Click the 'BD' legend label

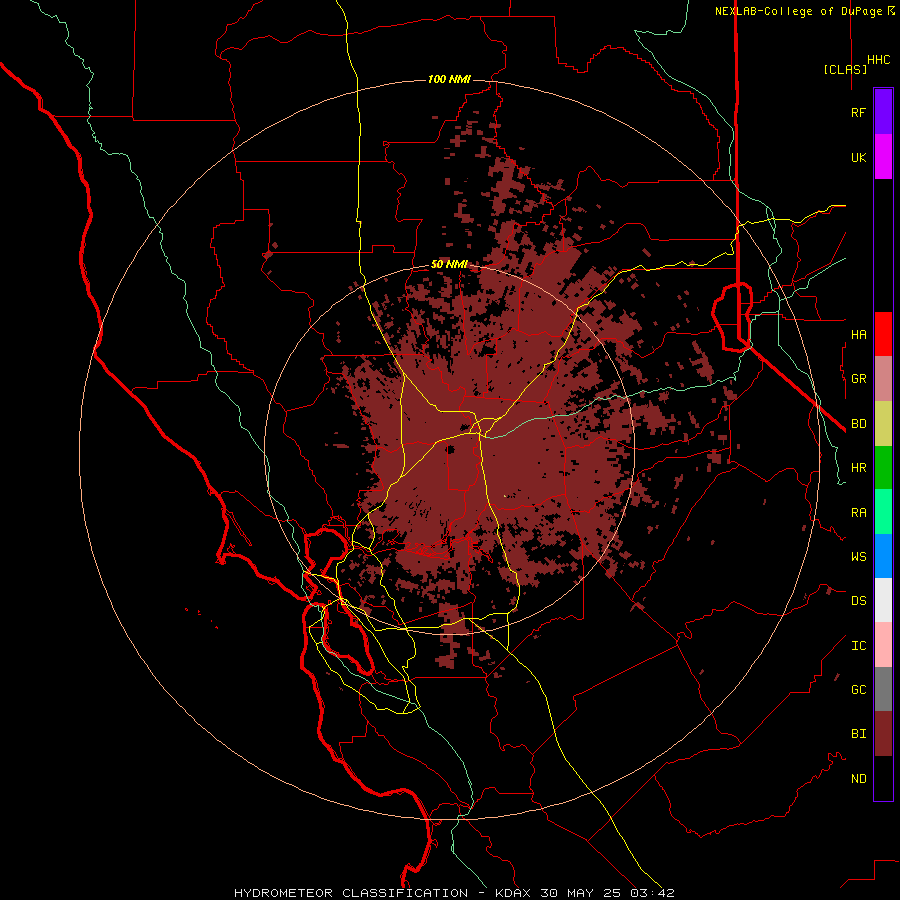pyautogui.click(x=858, y=424)
